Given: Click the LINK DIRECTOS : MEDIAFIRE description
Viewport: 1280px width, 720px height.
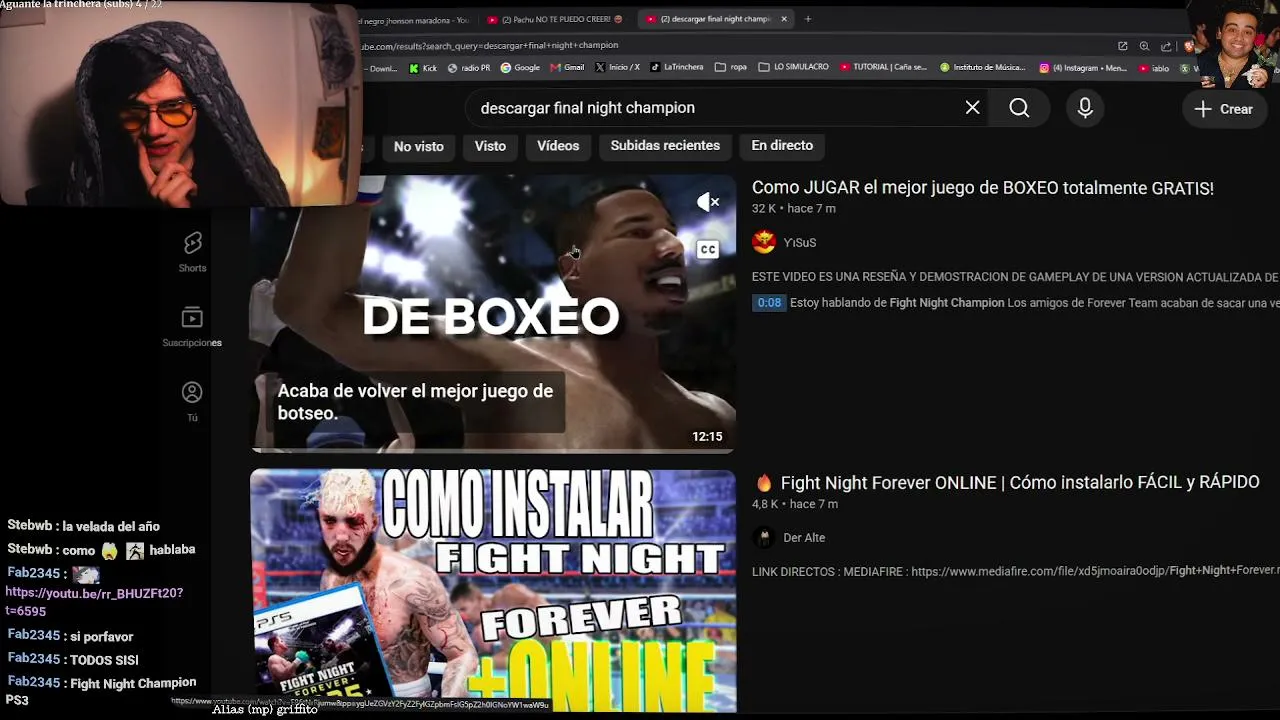Looking at the screenshot, I should (1015, 571).
